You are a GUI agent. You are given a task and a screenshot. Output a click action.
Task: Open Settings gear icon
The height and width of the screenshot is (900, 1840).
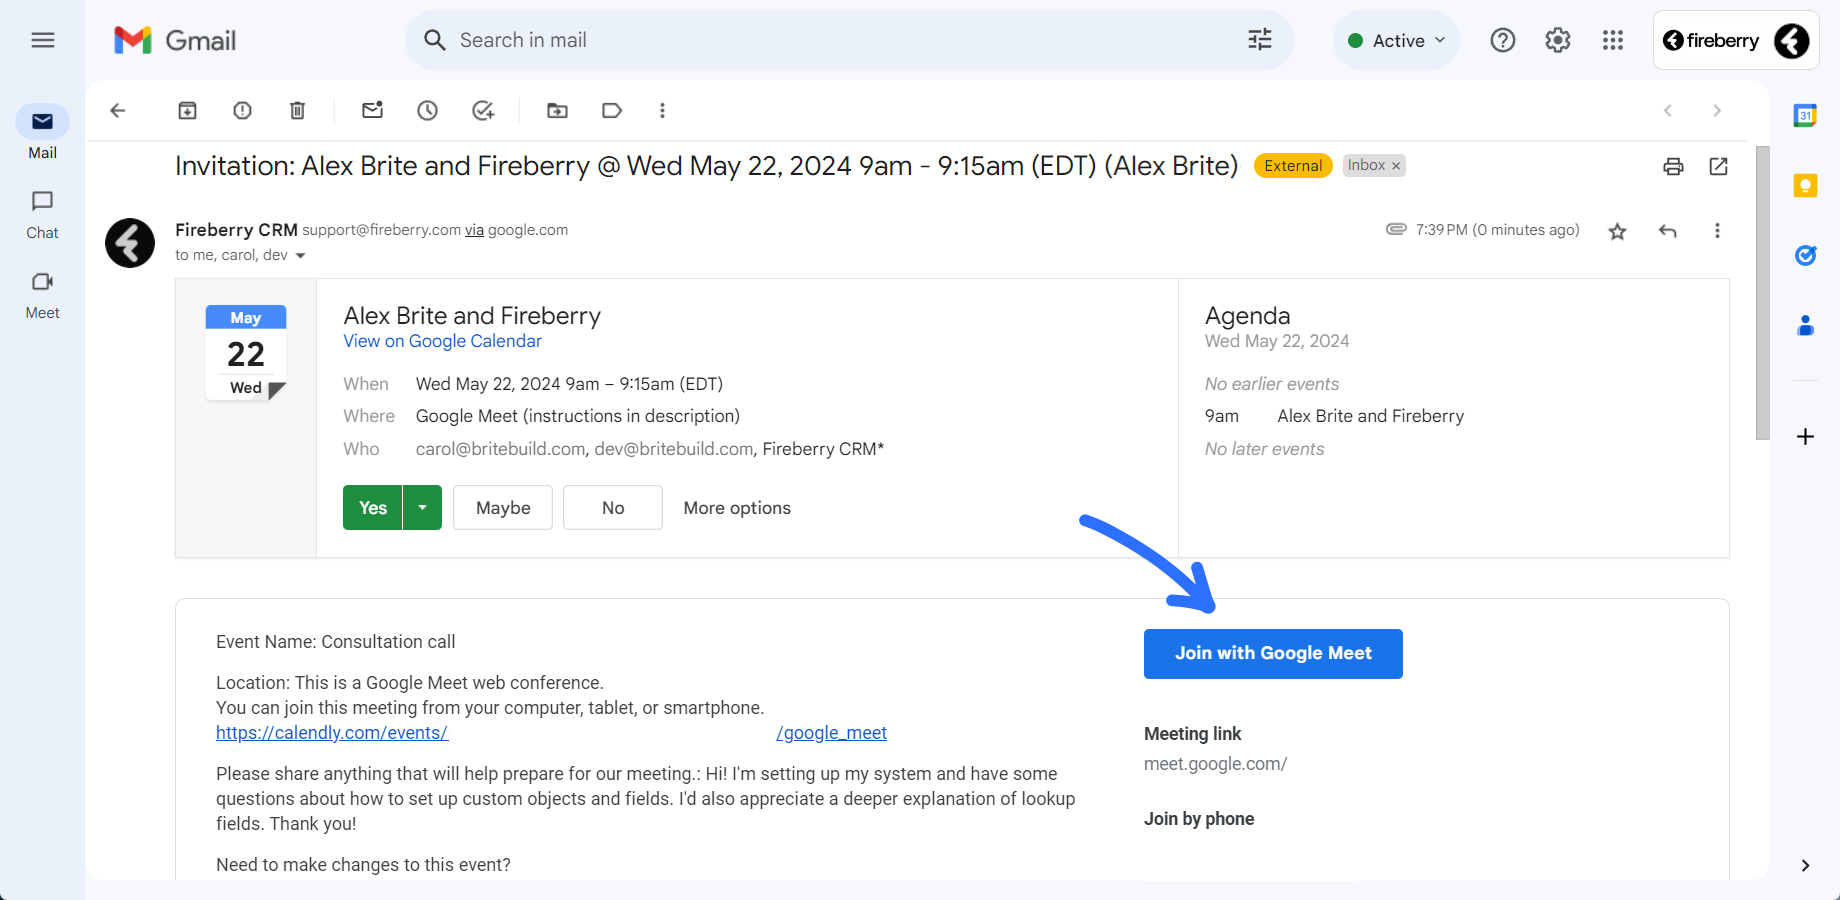pyautogui.click(x=1558, y=40)
